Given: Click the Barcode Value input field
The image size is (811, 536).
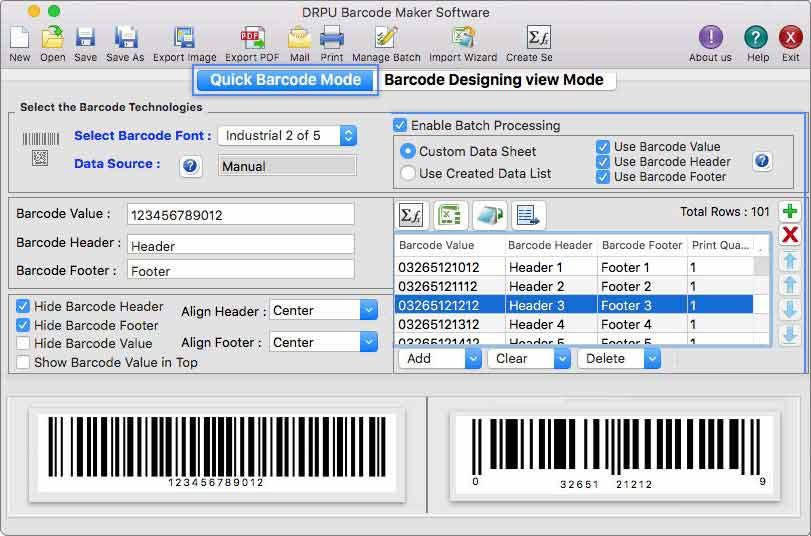Looking at the screenshot, I should (241, 214).
